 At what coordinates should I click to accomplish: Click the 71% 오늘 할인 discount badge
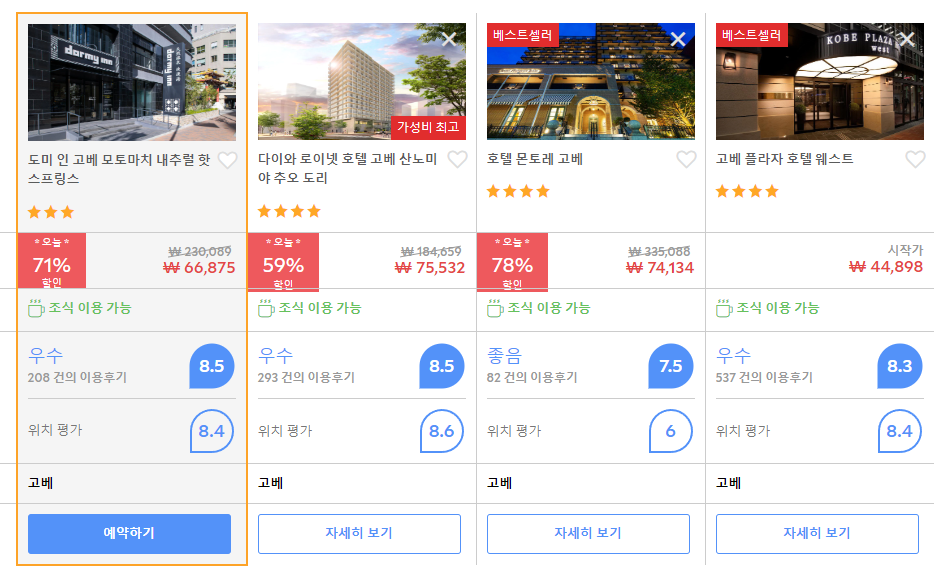coord(52,261)
